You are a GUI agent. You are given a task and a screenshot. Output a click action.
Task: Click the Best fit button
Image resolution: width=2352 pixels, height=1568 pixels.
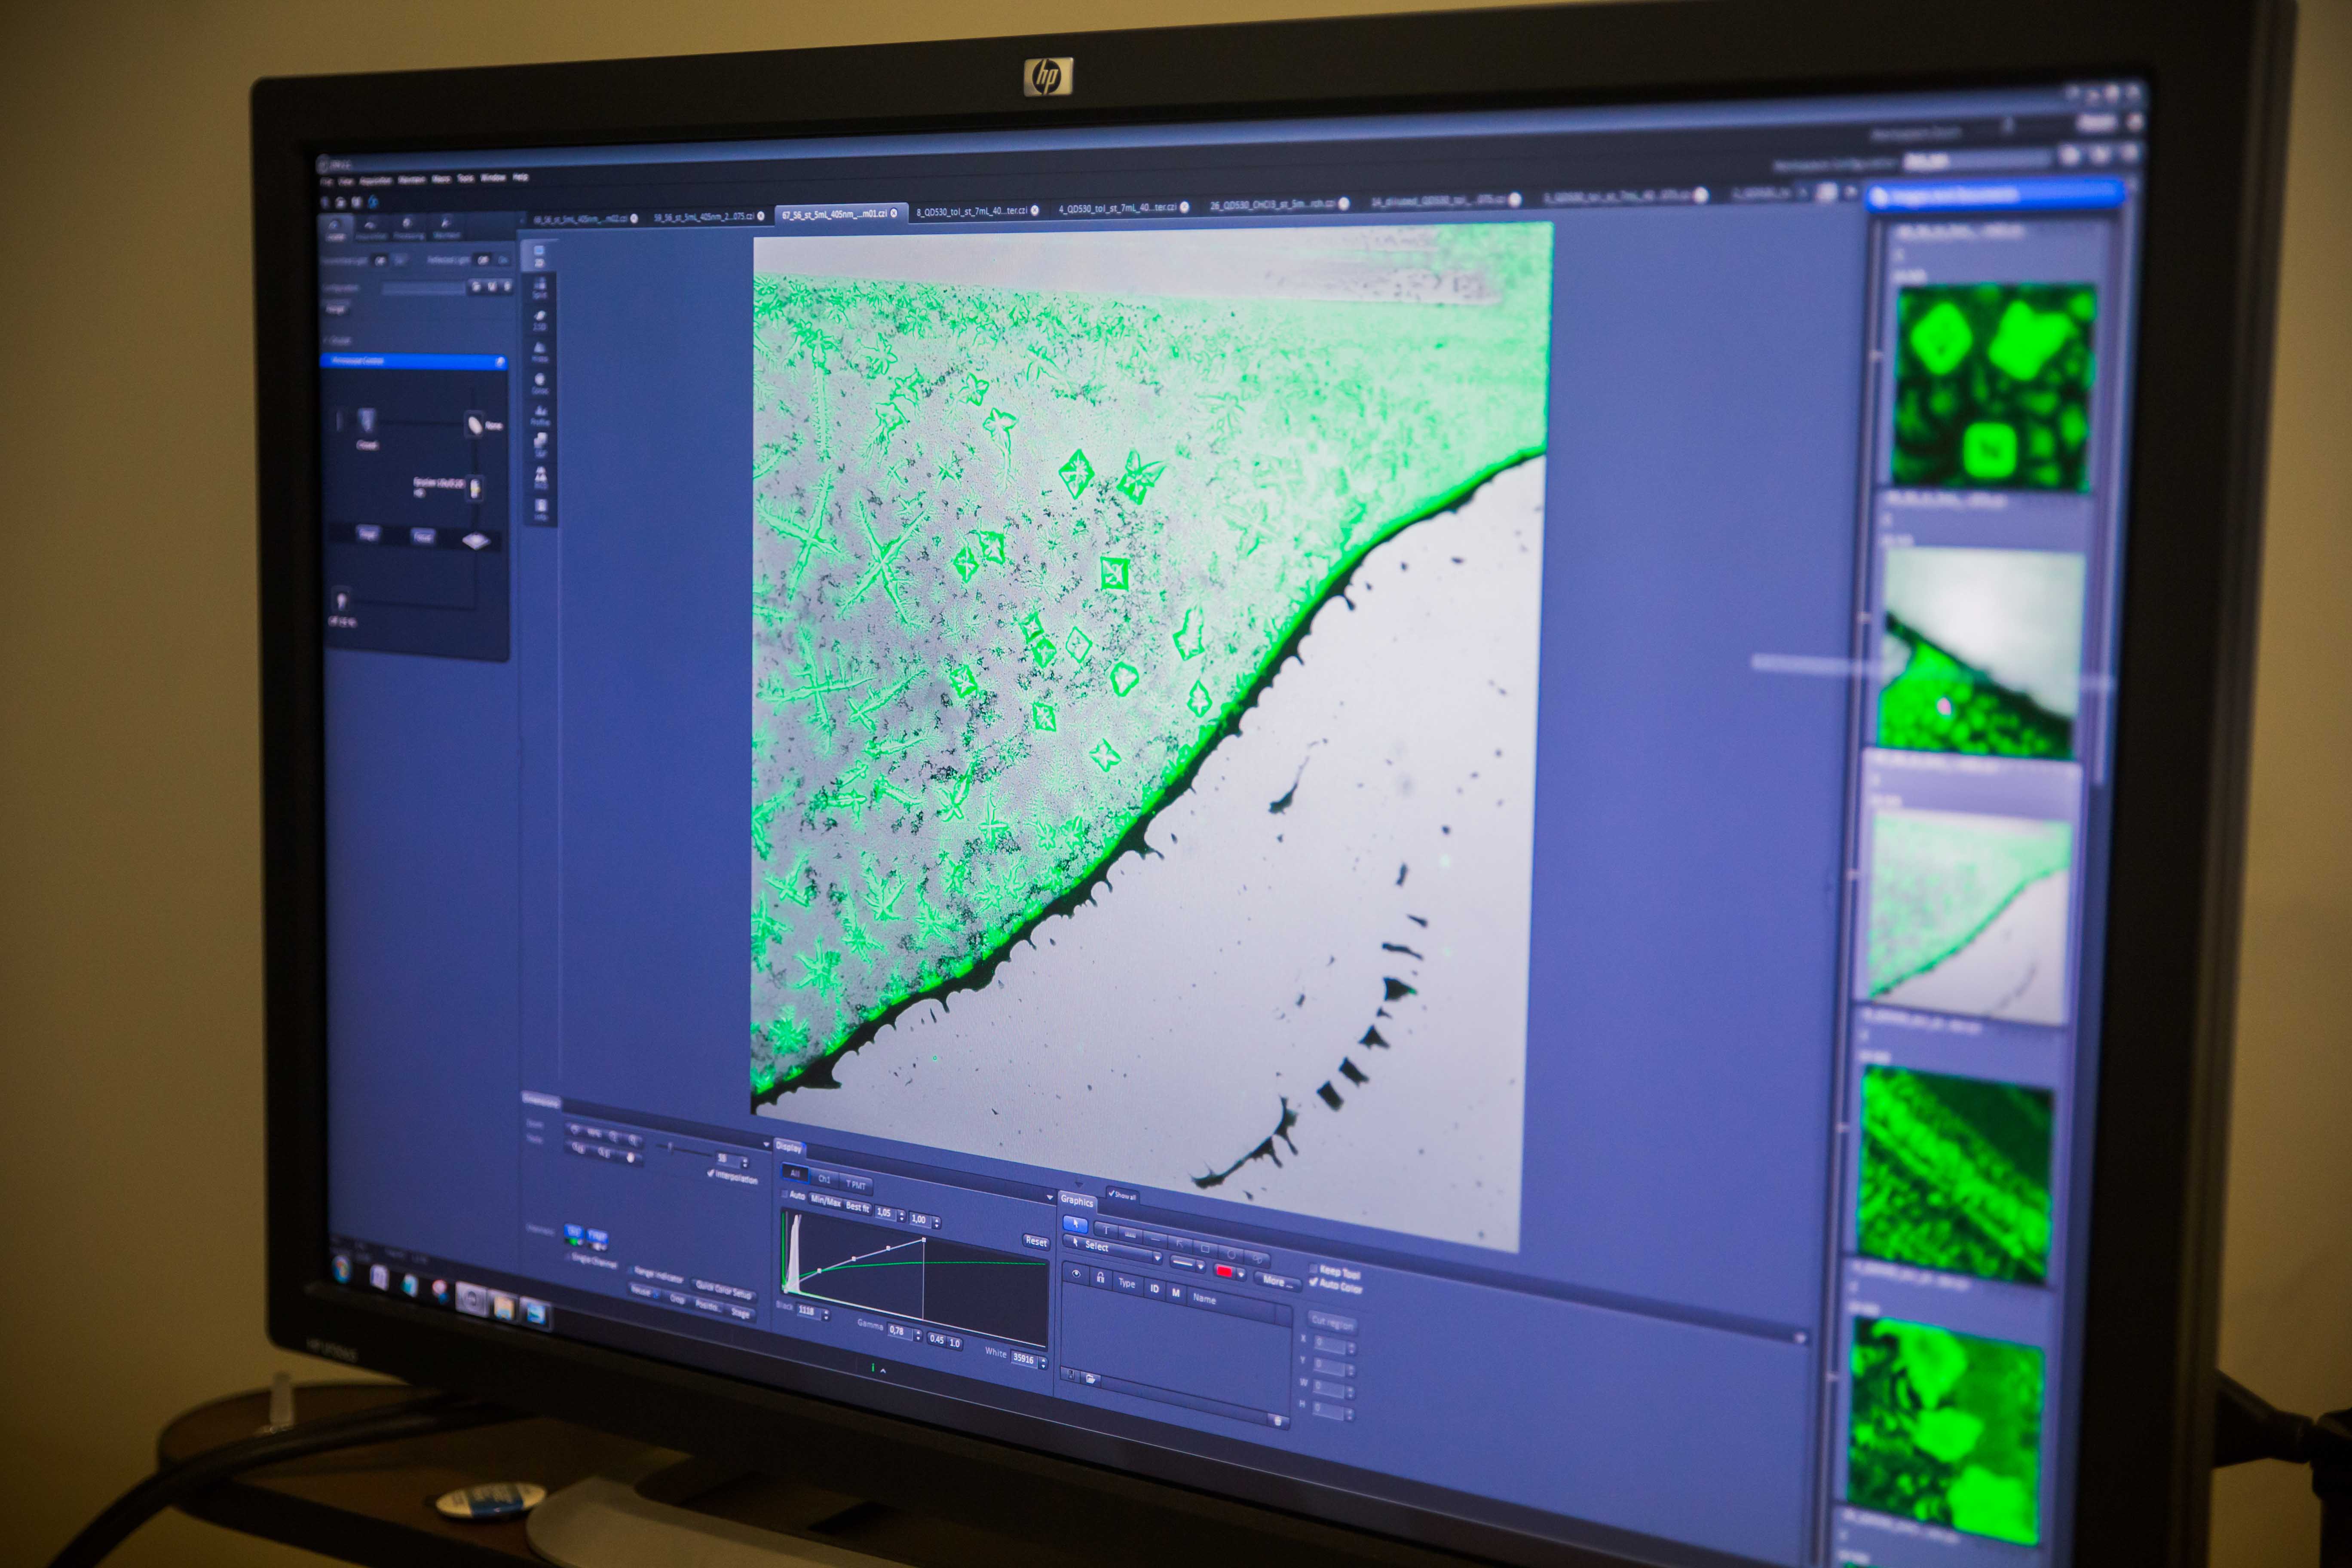pyautogui.click(x=858, y=1207)
